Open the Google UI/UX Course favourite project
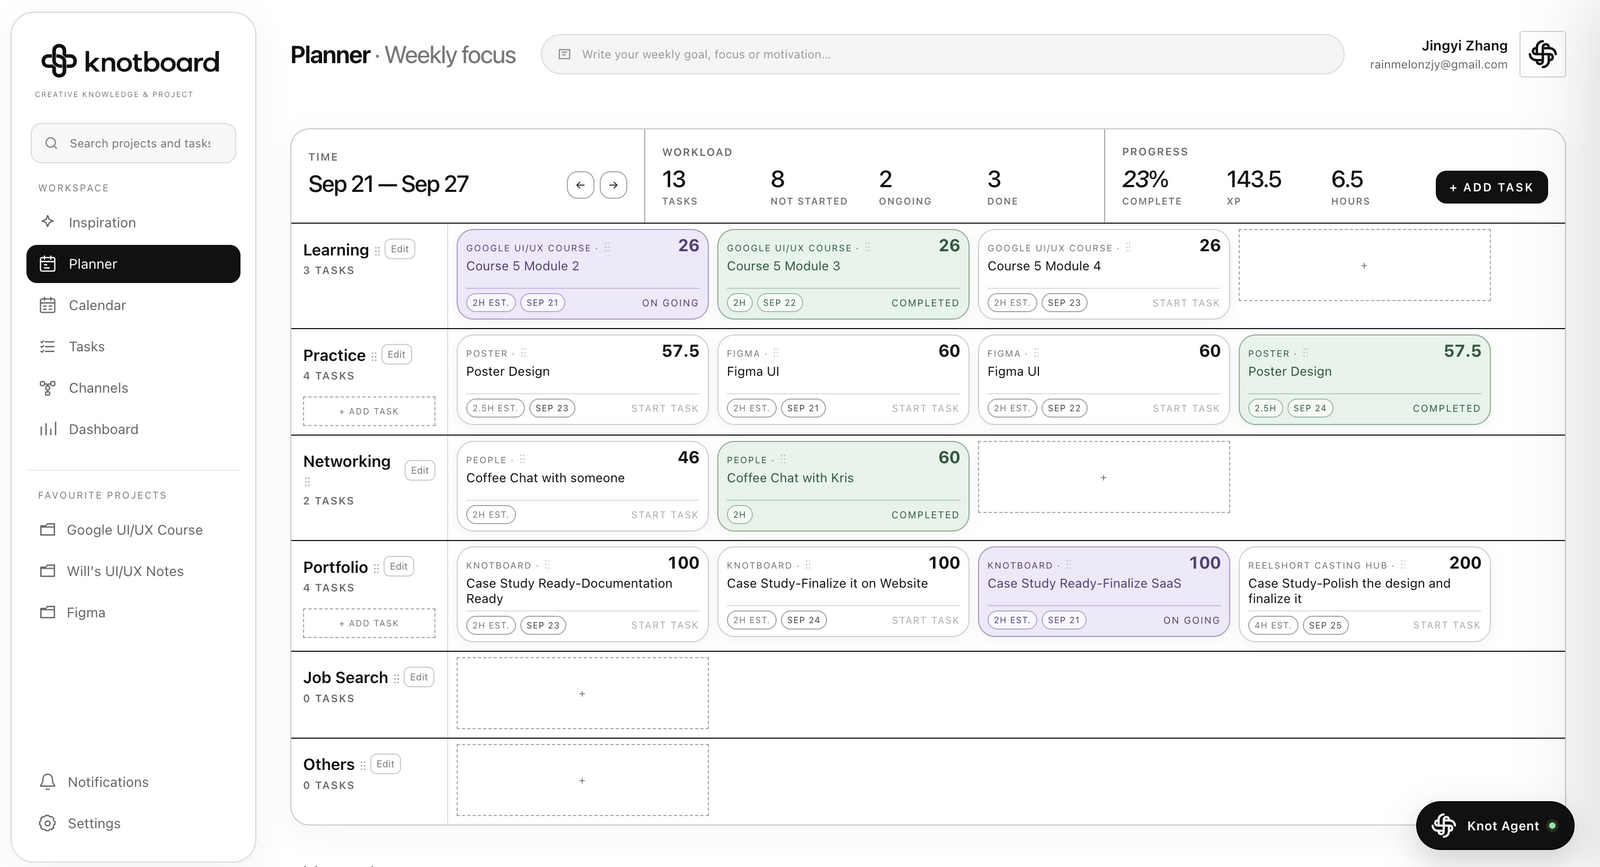 133,530
